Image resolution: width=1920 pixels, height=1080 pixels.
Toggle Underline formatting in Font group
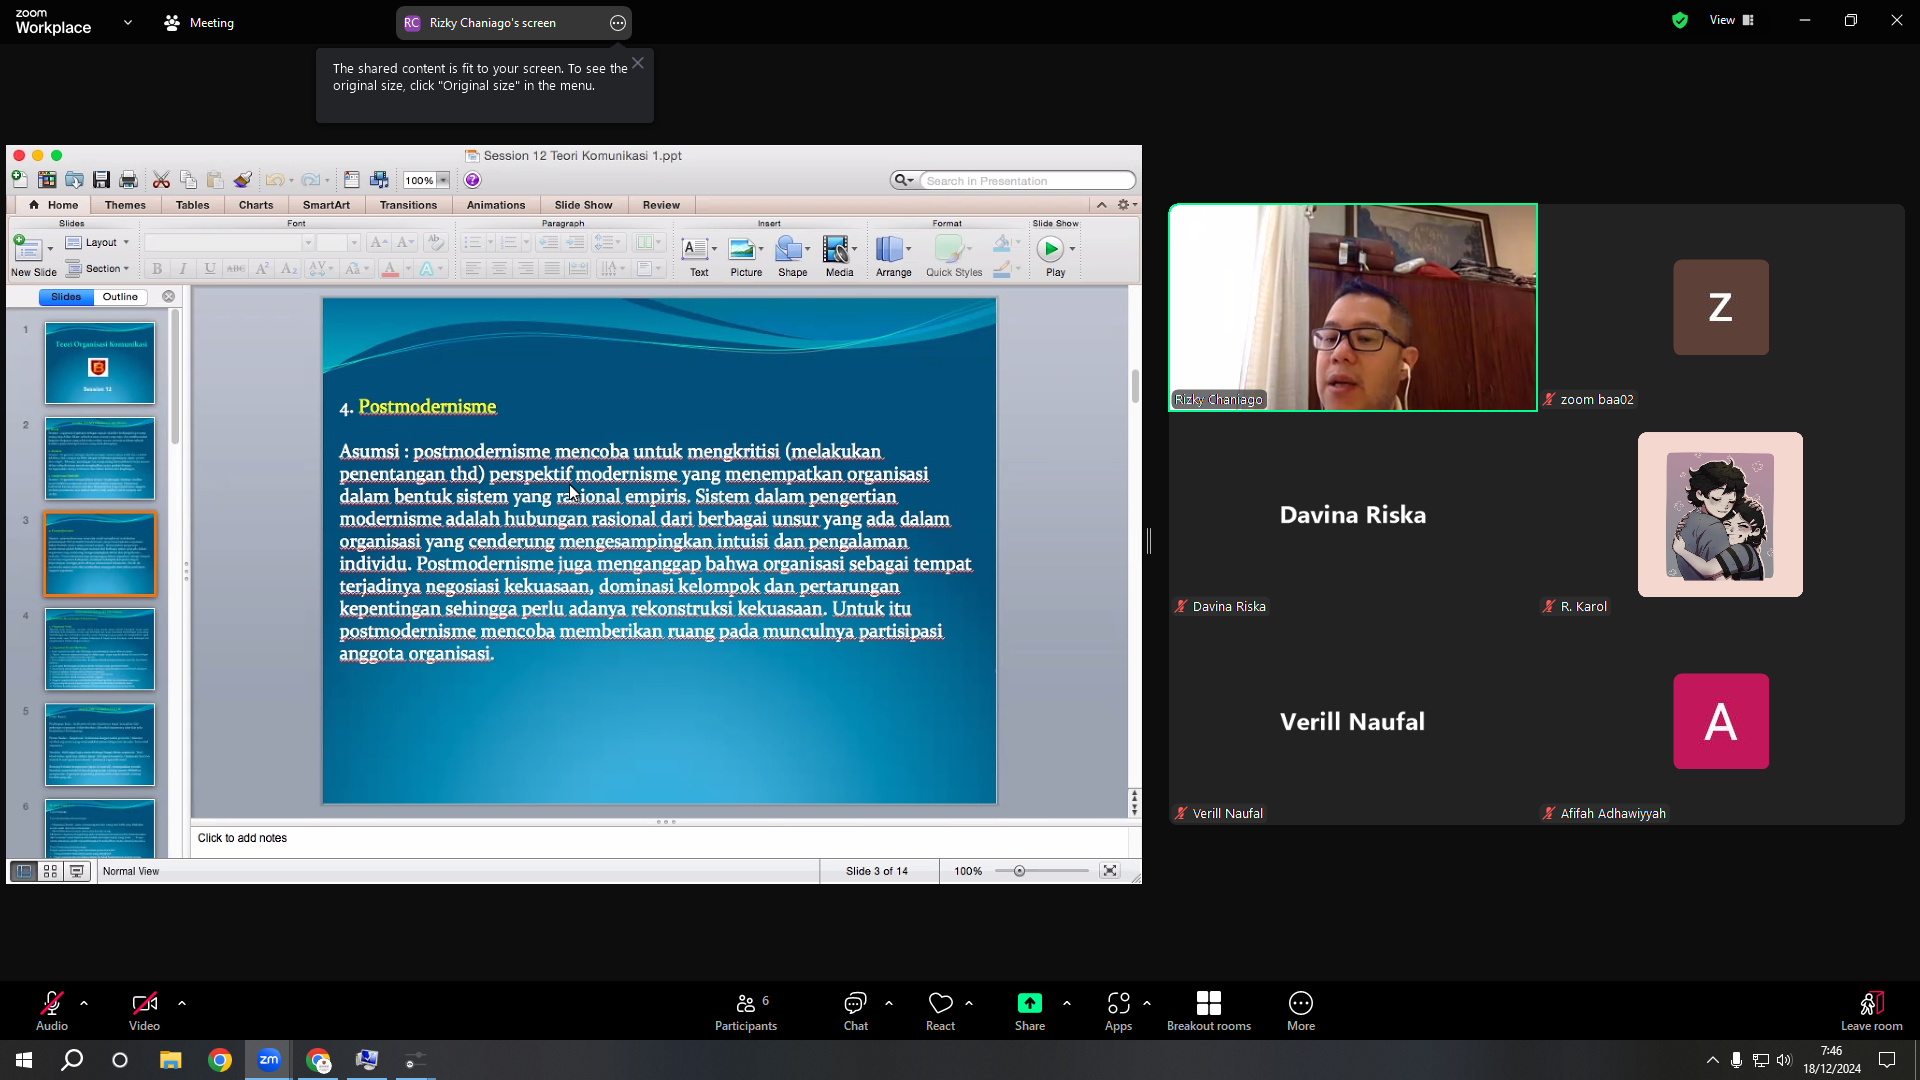tap(209, 269)
